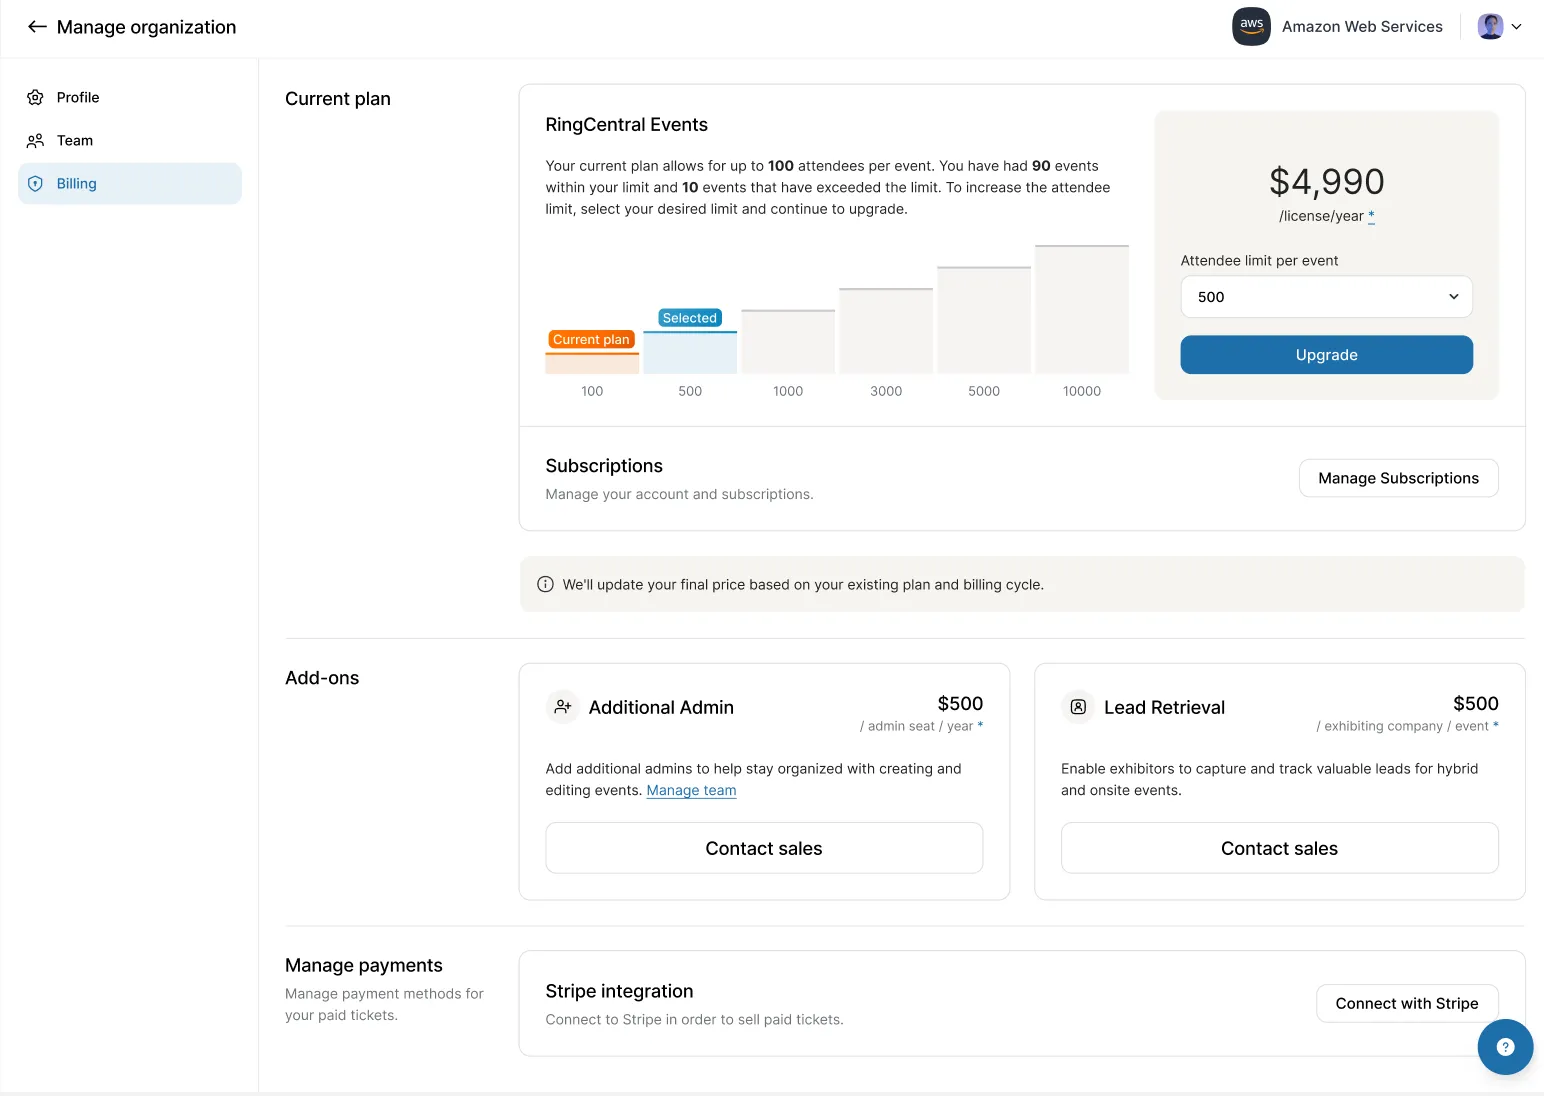Image resolution: width=1544 pixels, height=1096 pixels.
Task: Click the Additional Admin add-user icon
Action: [x=563, y=707]
